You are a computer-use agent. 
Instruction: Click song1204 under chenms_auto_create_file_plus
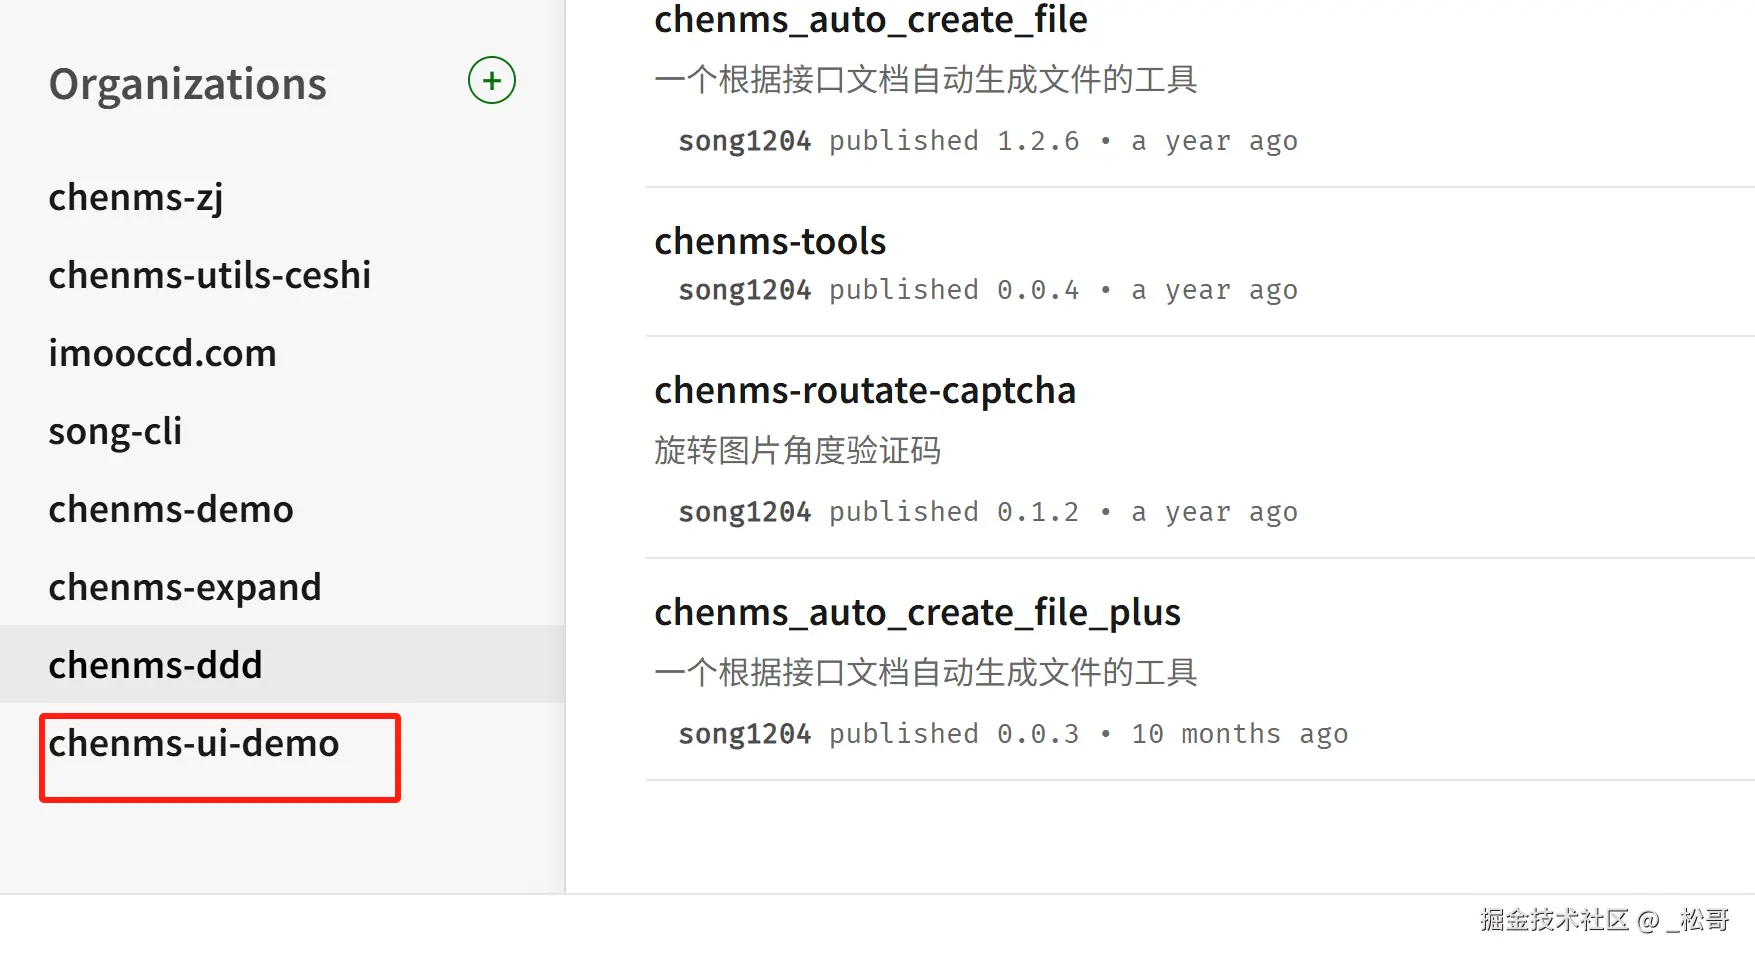click(x=744, y=735)
